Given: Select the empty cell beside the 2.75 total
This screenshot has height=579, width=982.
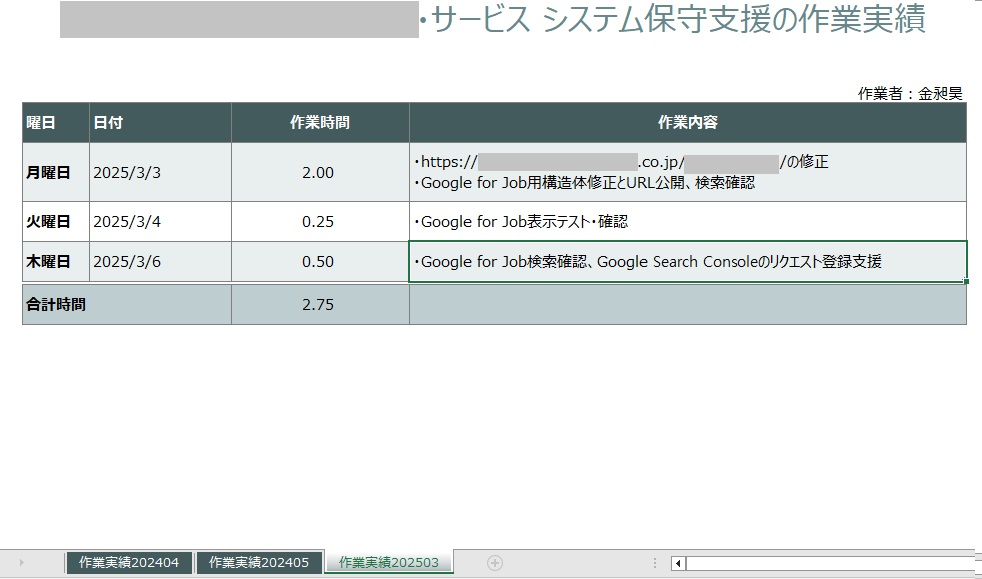Looking at the screenshot, I should (688, 305).
